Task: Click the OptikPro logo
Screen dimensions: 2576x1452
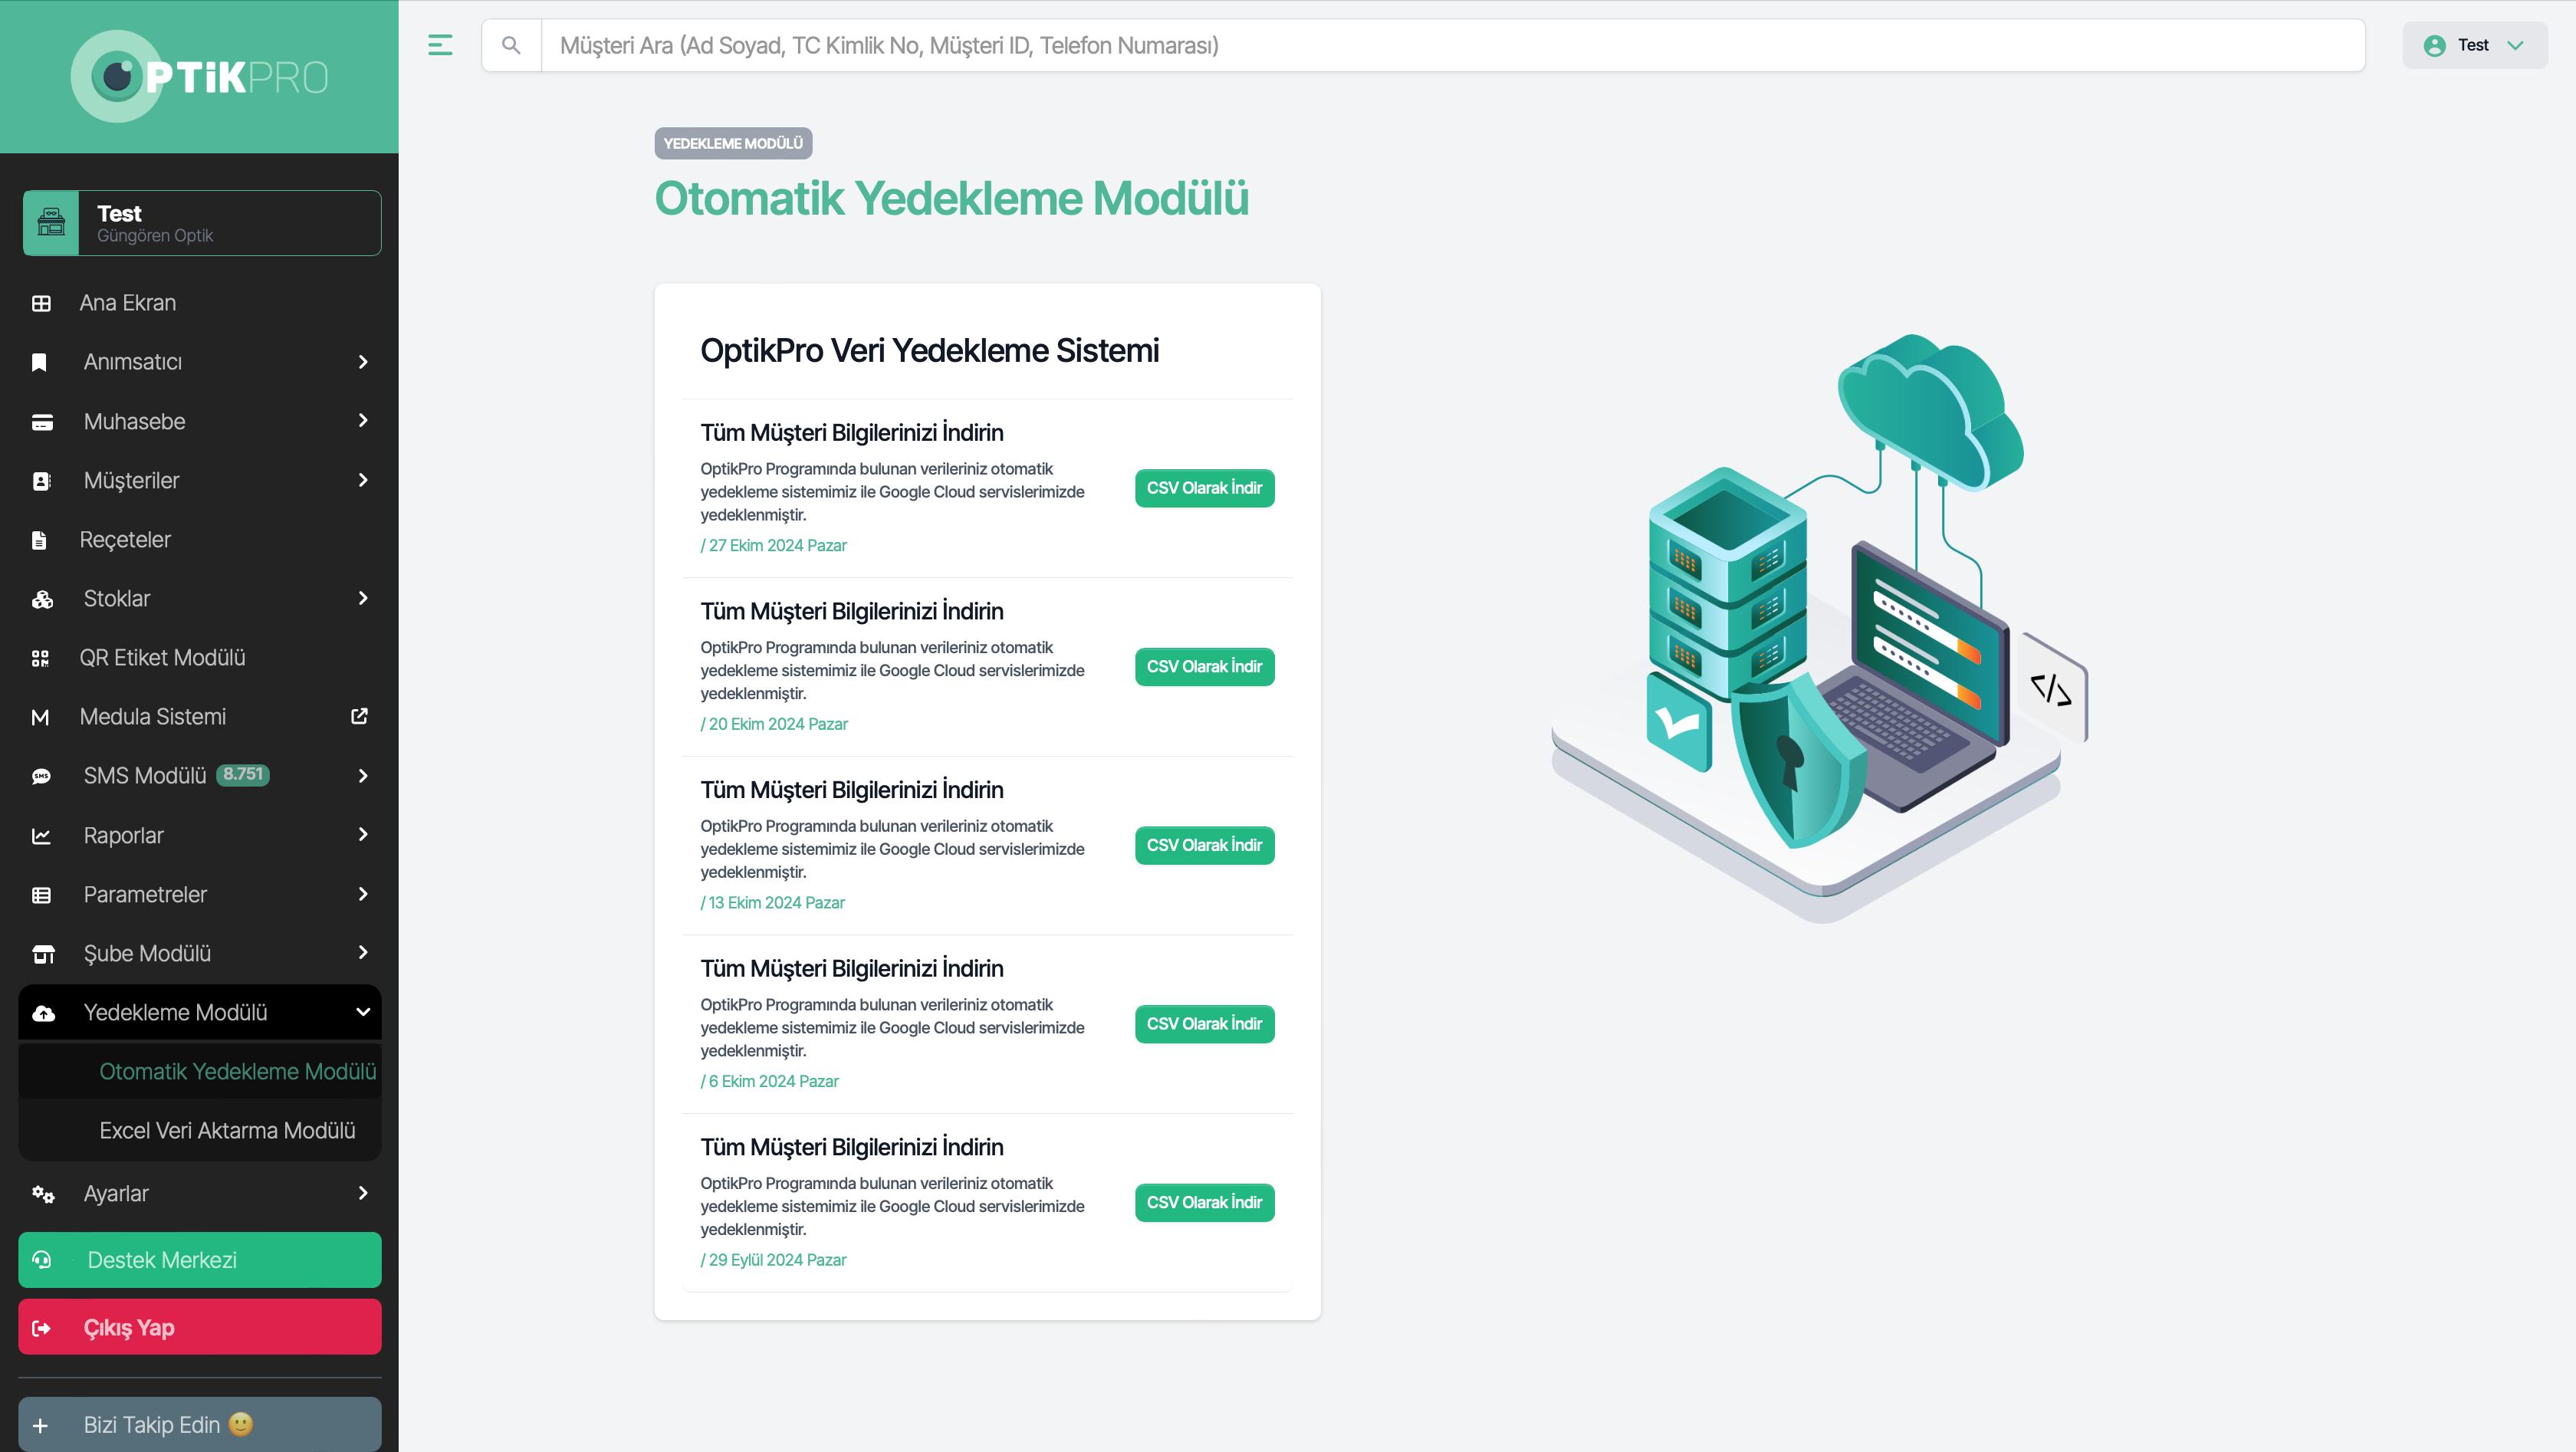Action: [199, 76]
